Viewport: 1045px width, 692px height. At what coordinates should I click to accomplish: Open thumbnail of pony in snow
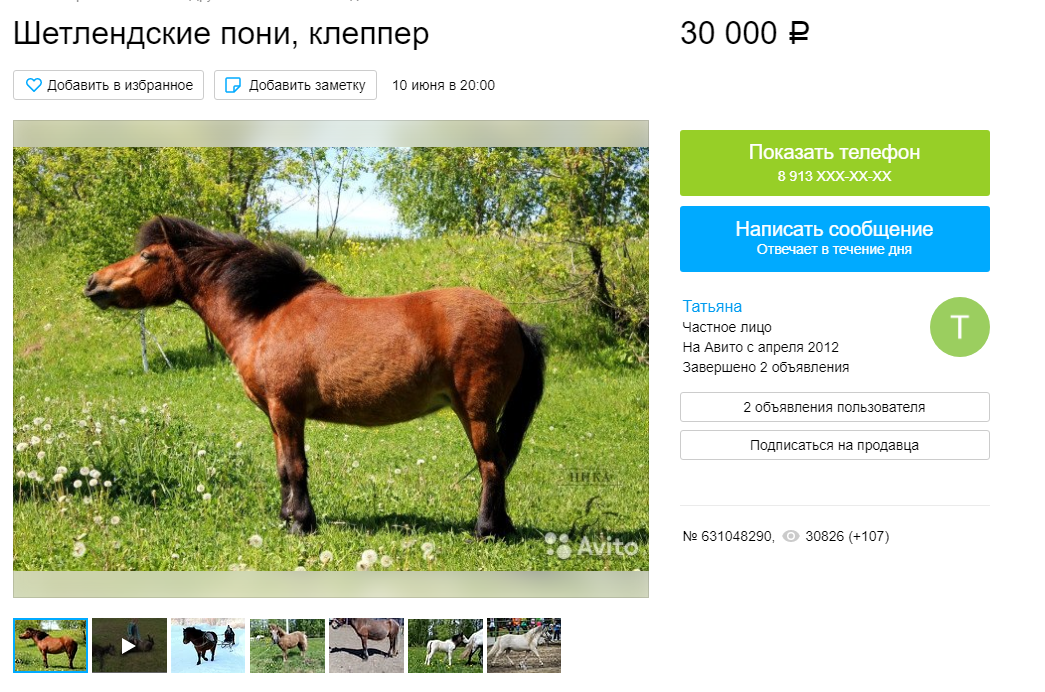(208, 645)
